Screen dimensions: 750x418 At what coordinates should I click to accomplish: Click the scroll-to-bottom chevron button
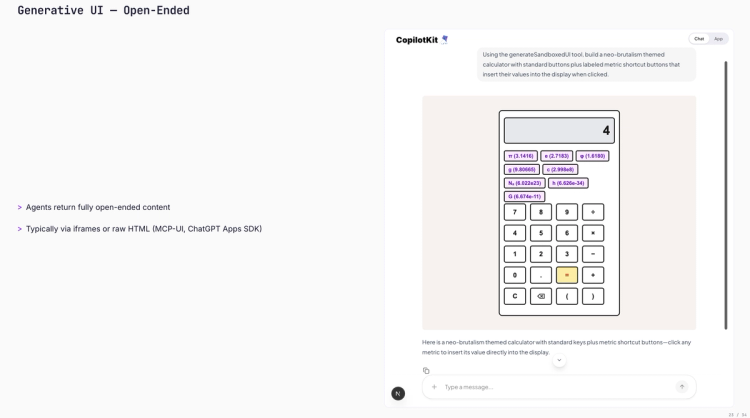click(559, 360)
